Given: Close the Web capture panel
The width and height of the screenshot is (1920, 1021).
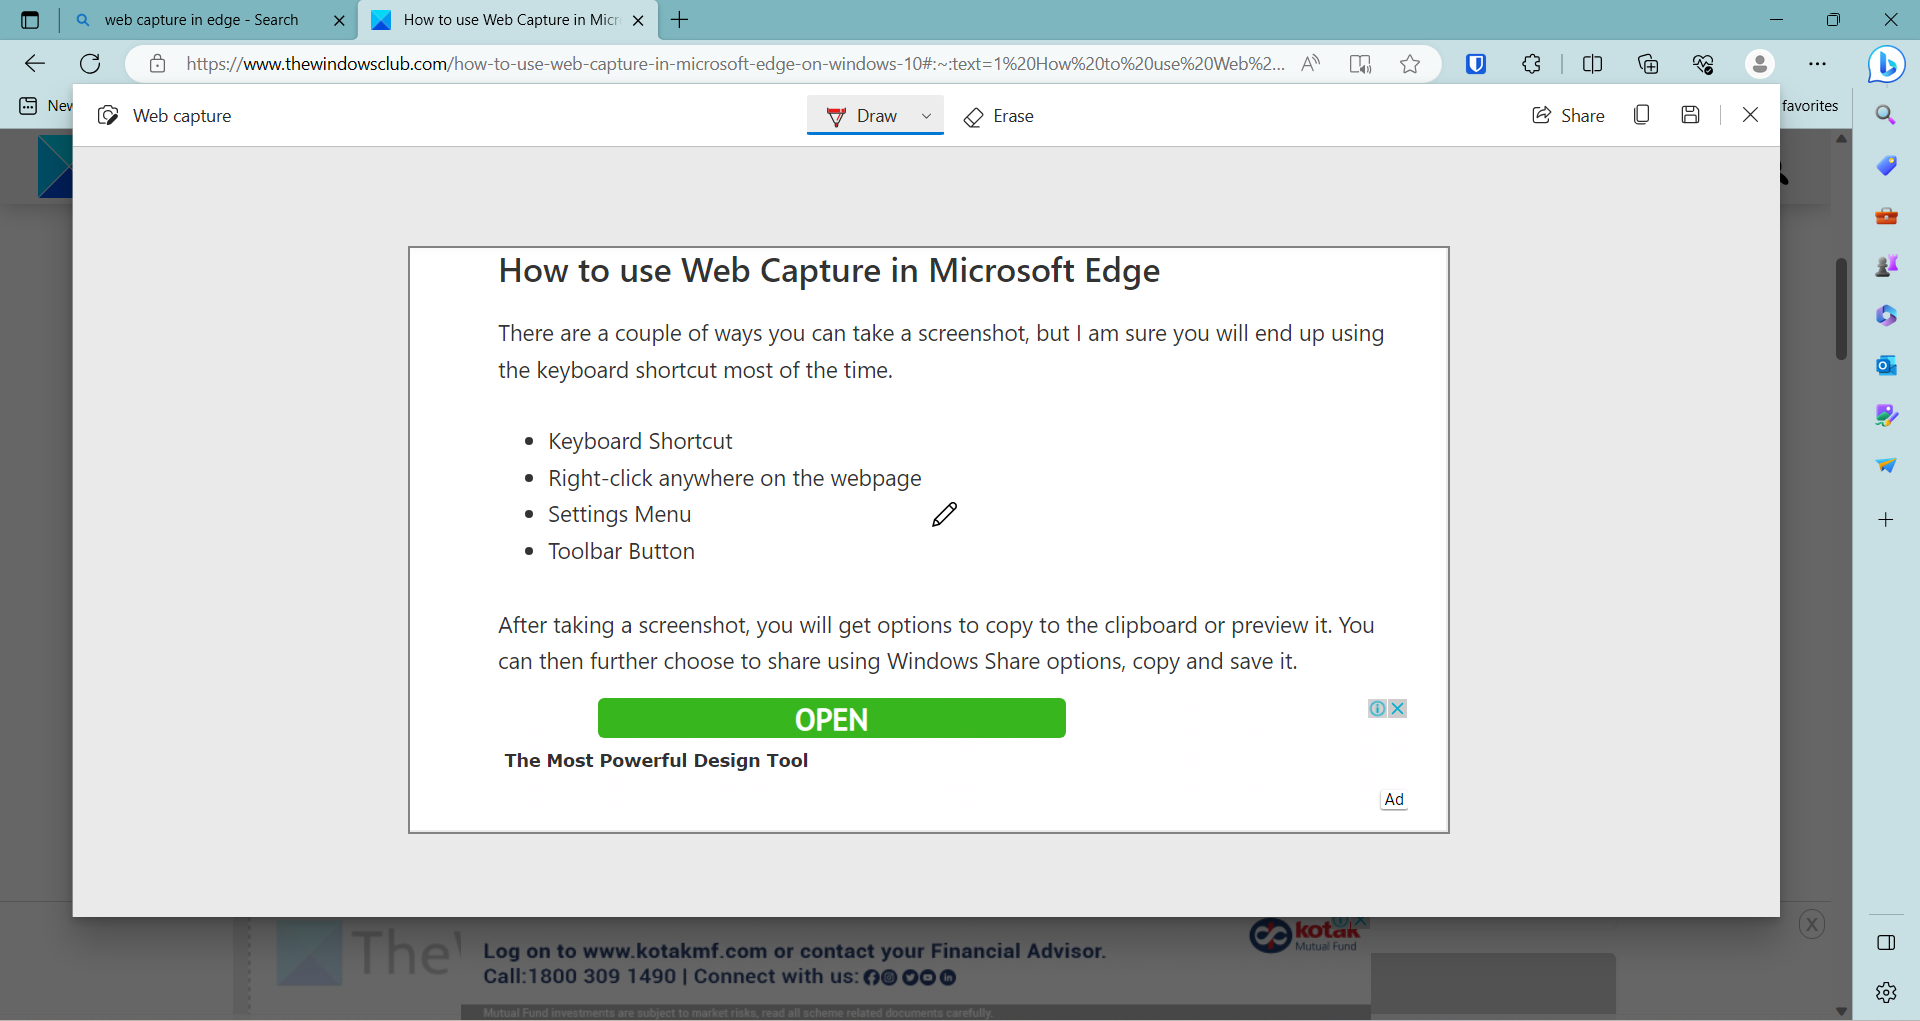Looking at the screenshot, I should tap(1750, 115).
